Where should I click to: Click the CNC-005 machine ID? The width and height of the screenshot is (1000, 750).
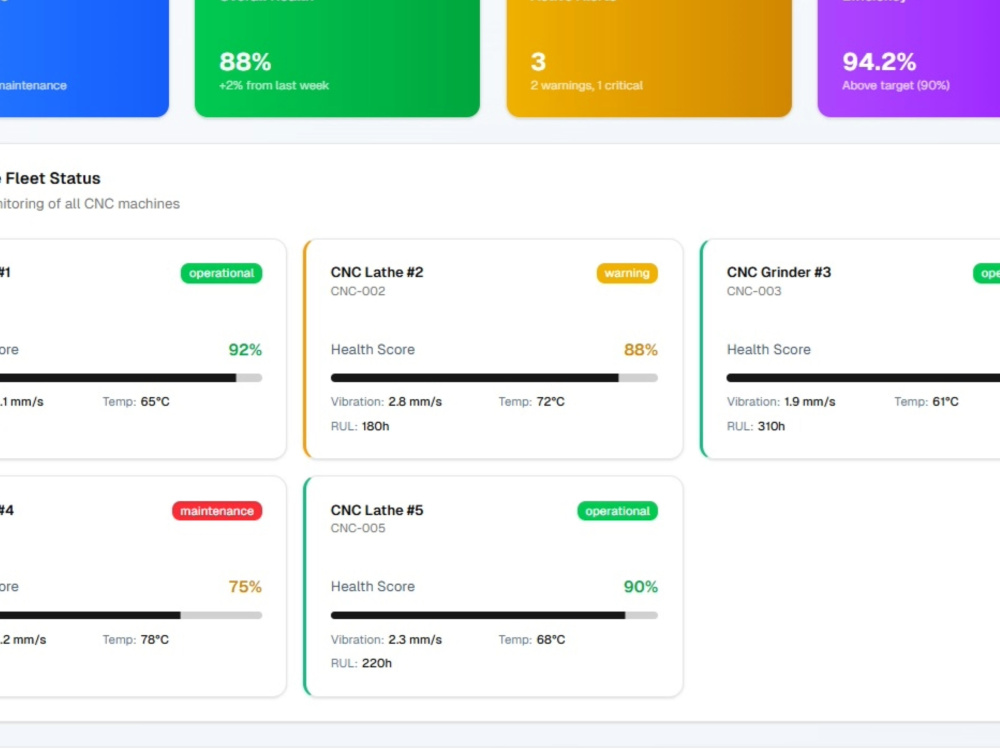358,528
